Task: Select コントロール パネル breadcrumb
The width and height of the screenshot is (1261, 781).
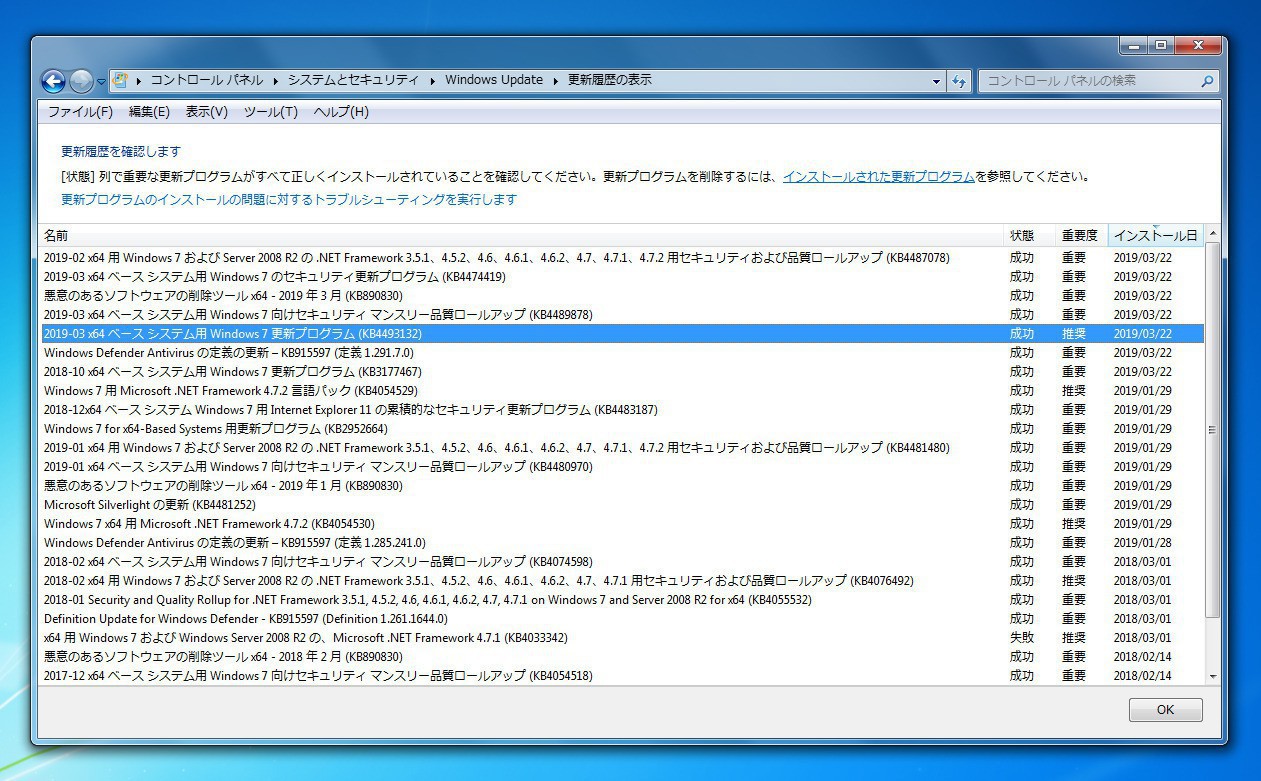Action: [207, 80]
